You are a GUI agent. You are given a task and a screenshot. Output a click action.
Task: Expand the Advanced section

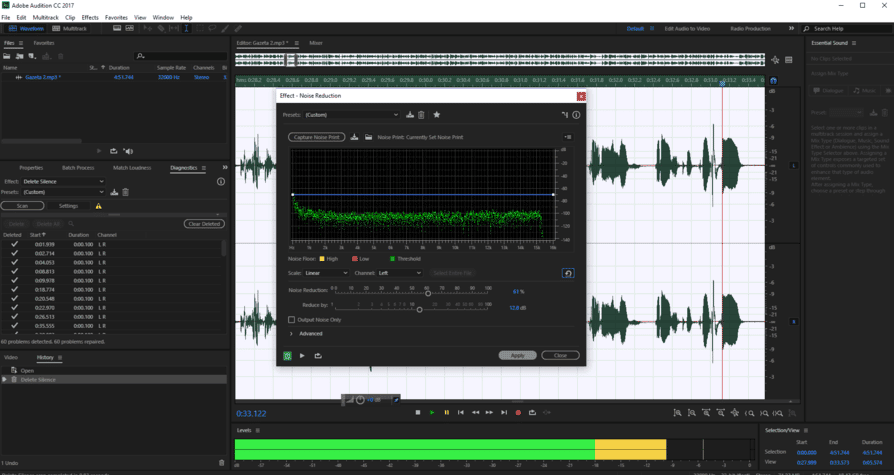[x=292, y=334]
